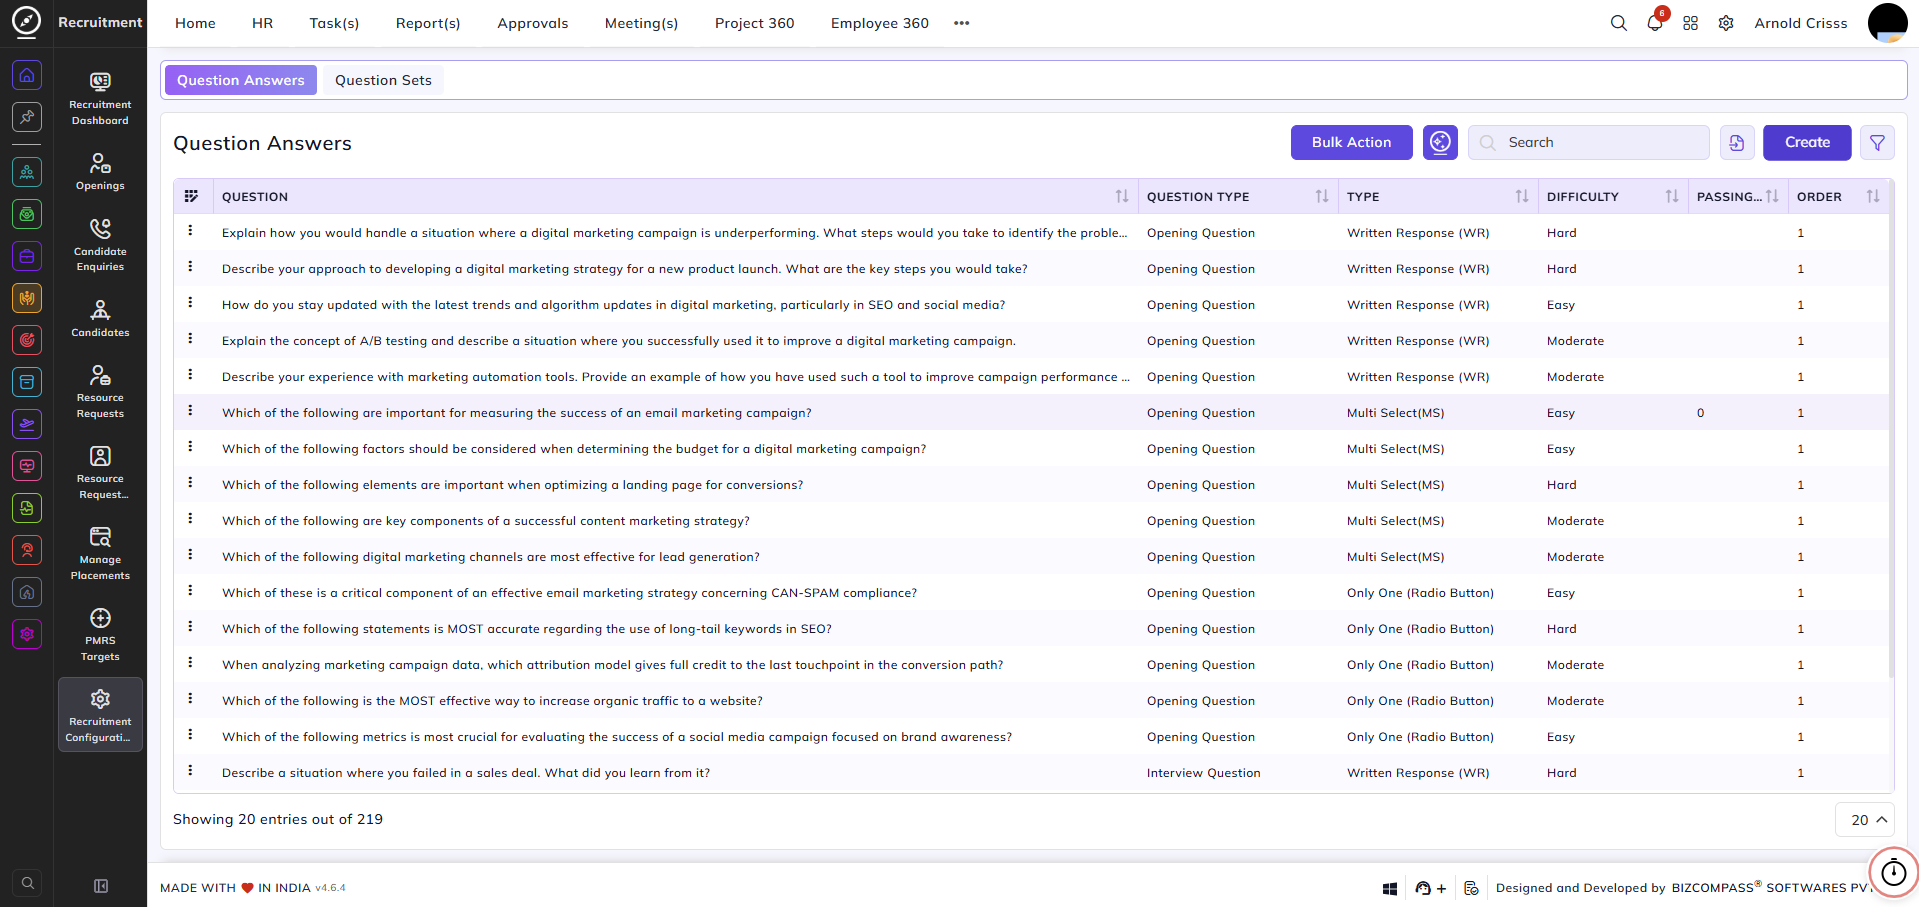The image size is (1919, 907).
Task: Open Candidate Enquiries in sidebar
Action: 100,244
